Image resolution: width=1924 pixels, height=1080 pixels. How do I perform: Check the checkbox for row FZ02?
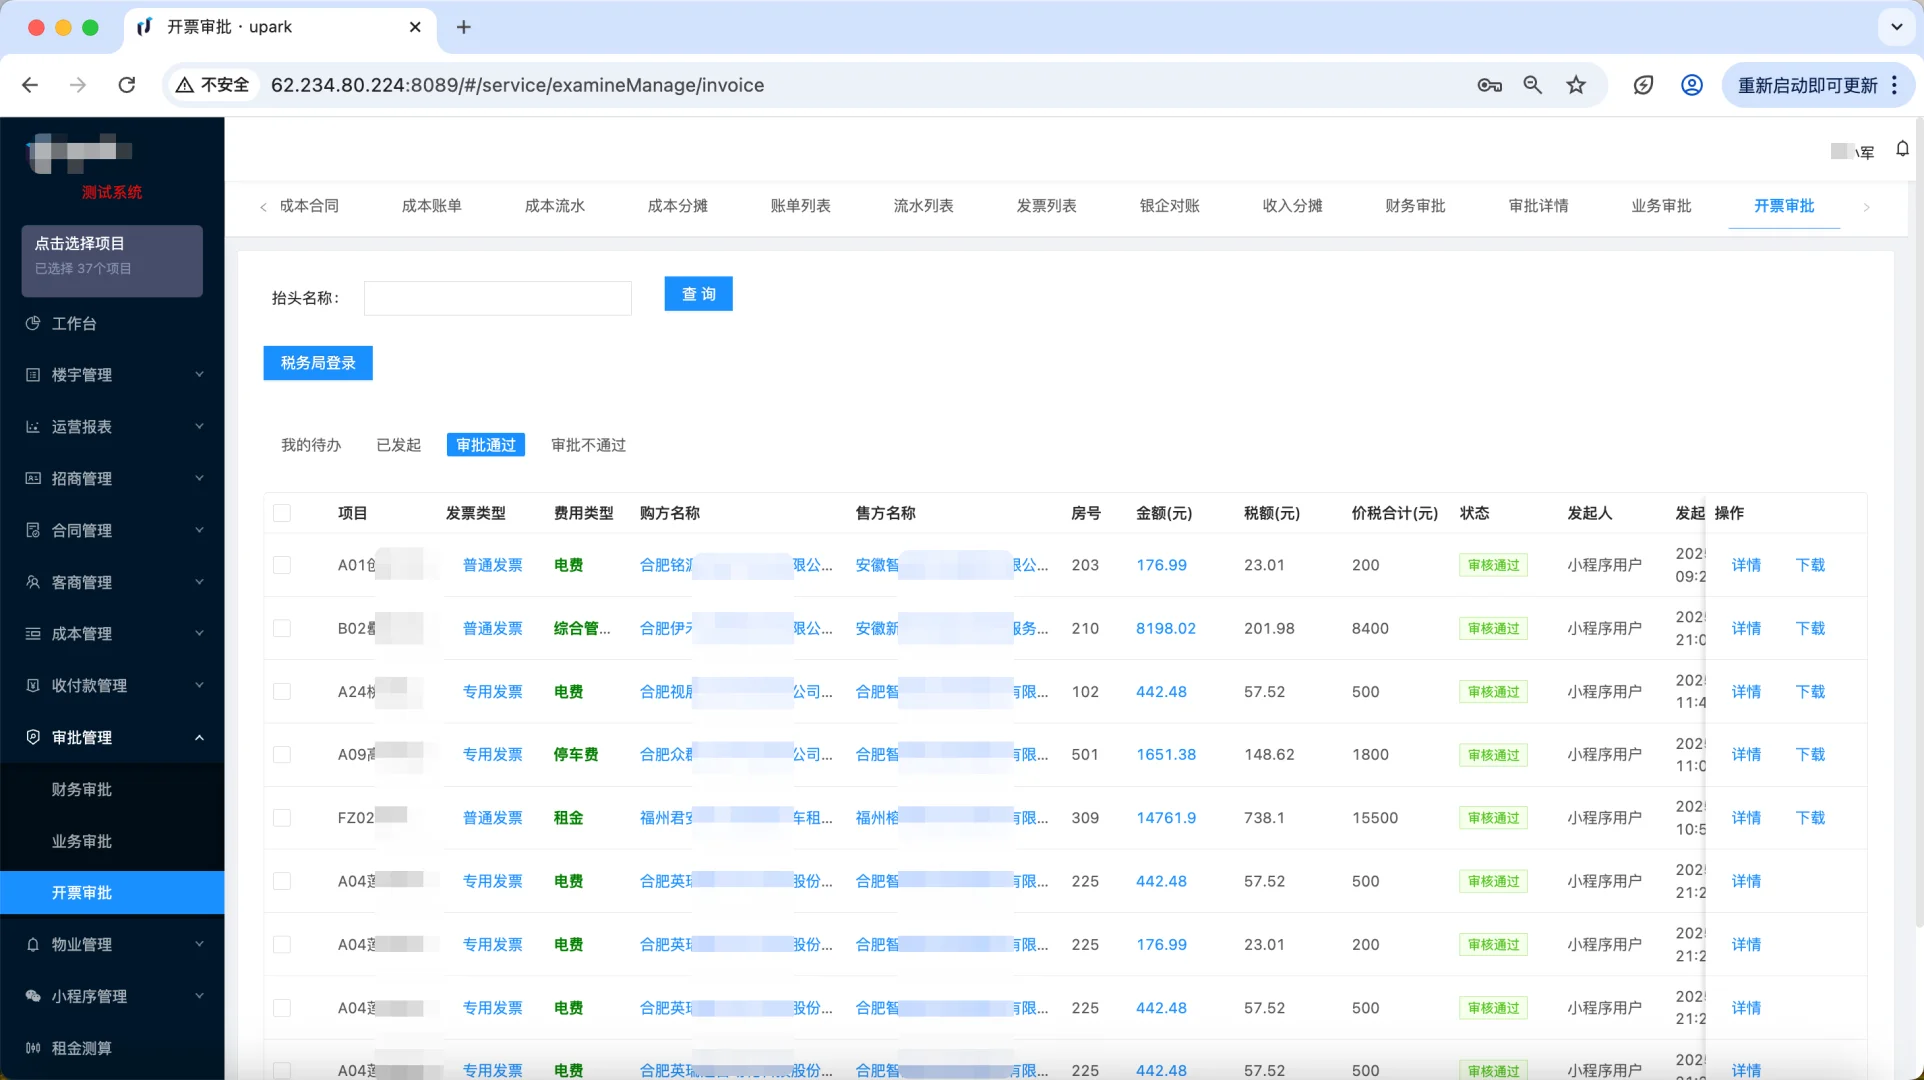(283, 817)
